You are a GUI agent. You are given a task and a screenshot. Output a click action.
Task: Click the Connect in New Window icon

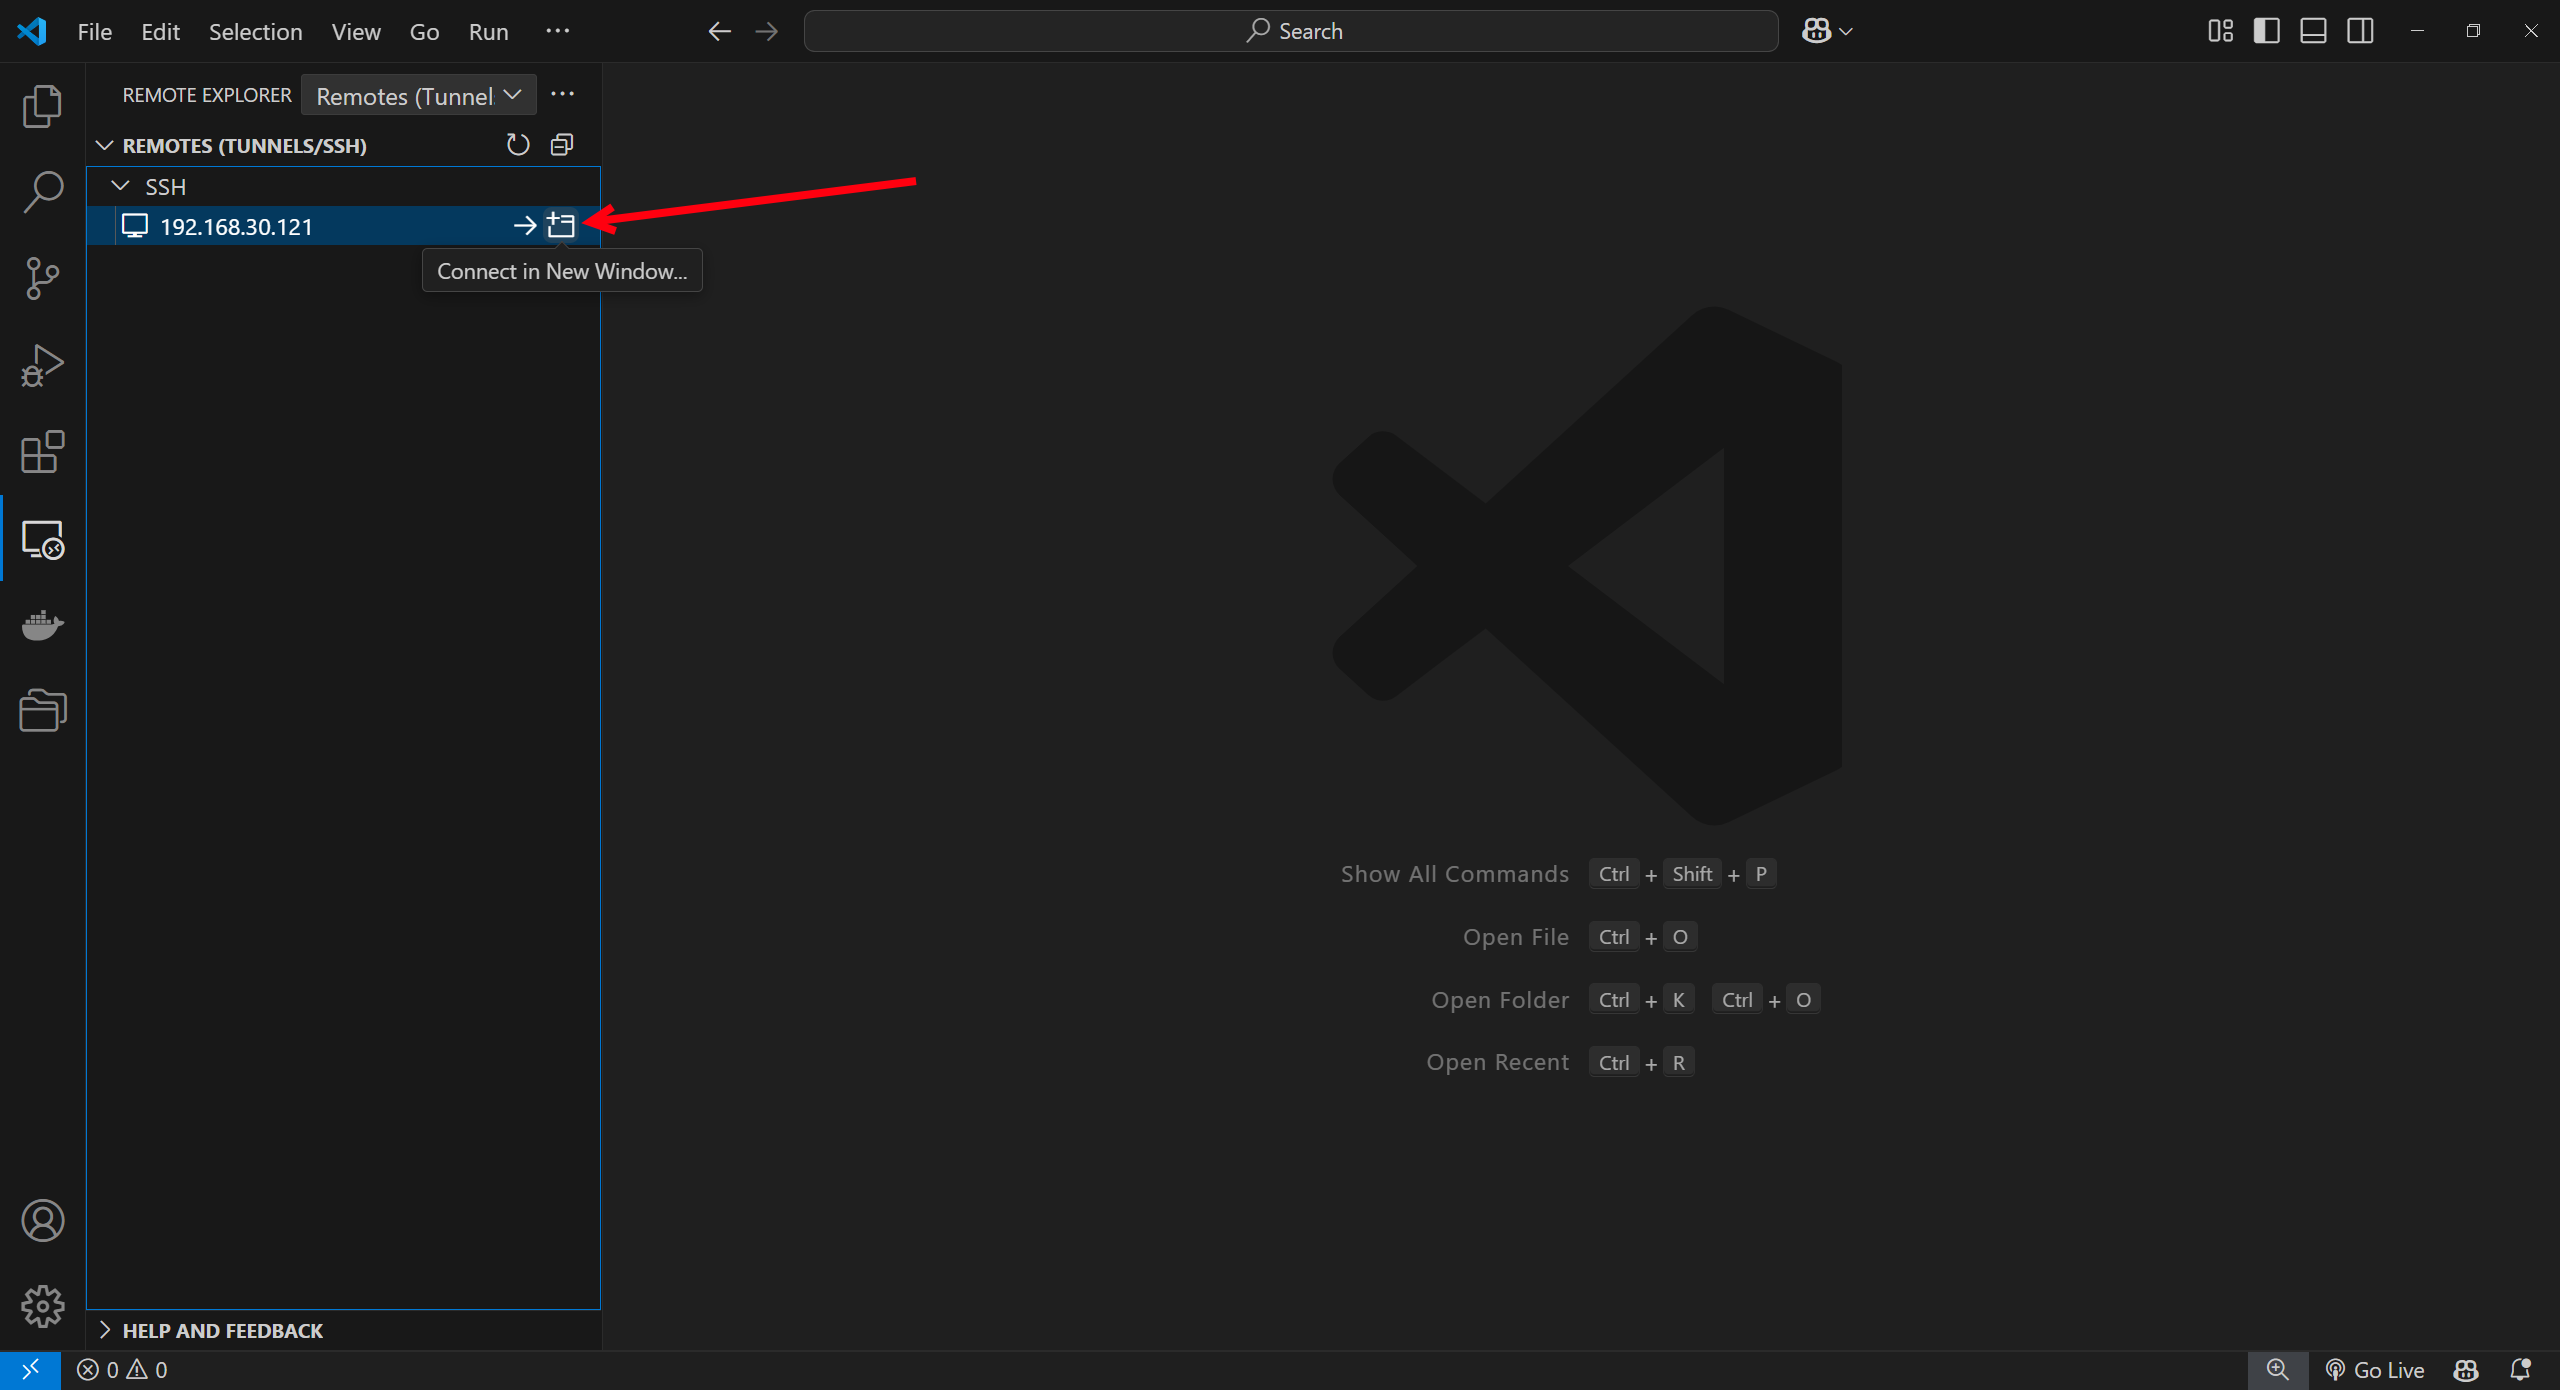[x=561, y=226]
